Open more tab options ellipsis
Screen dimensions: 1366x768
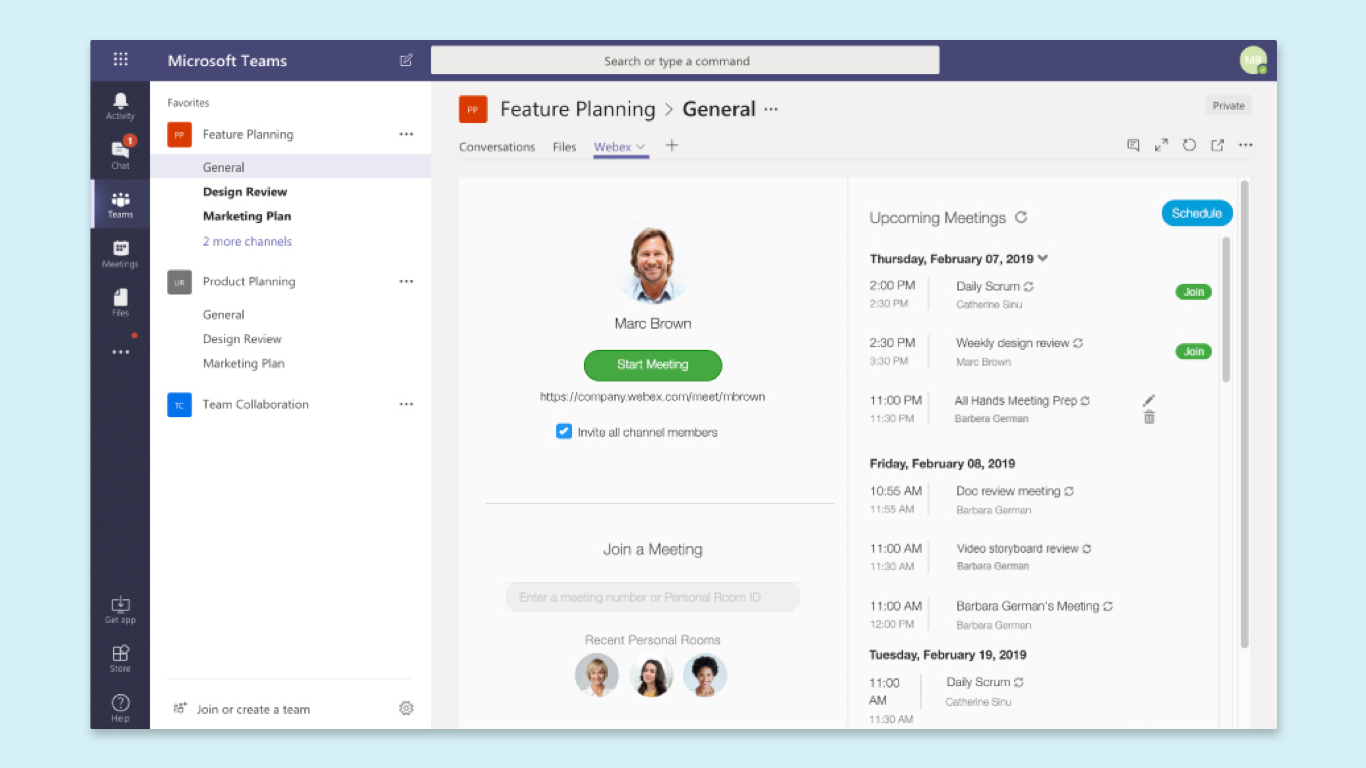[x=1245, y=145]
